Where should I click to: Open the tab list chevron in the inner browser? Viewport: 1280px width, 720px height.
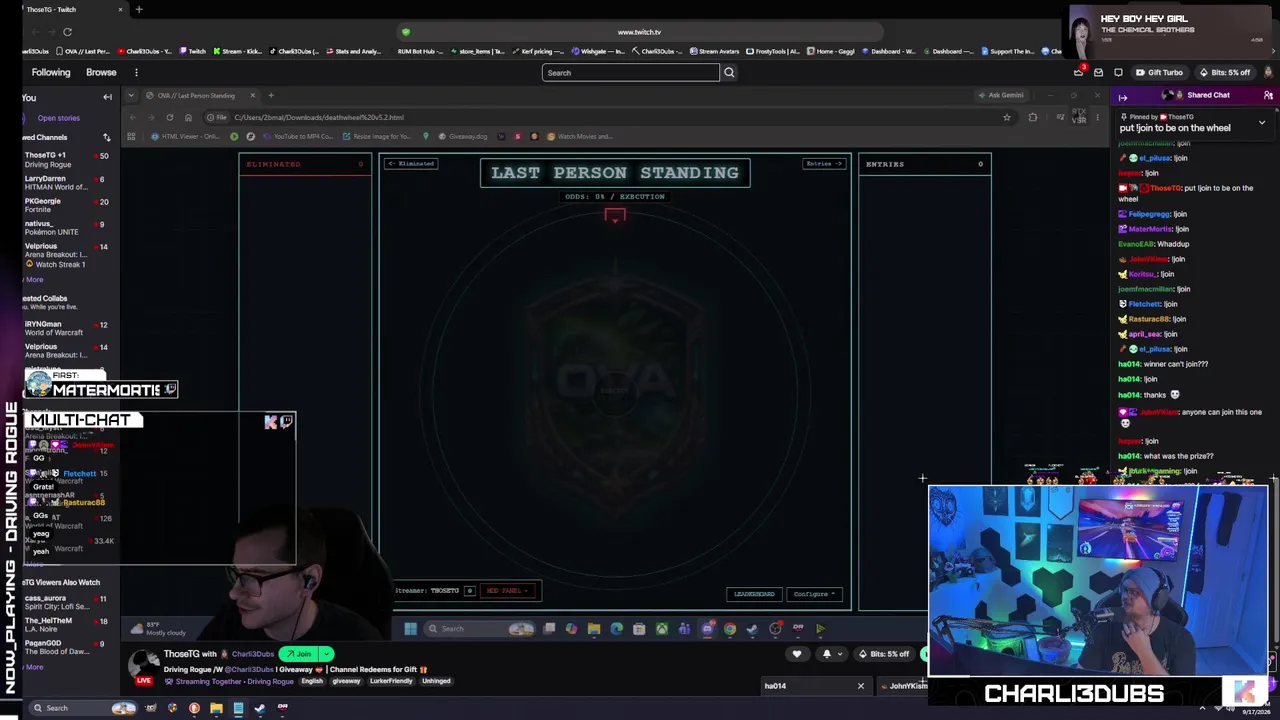point(131,95)
